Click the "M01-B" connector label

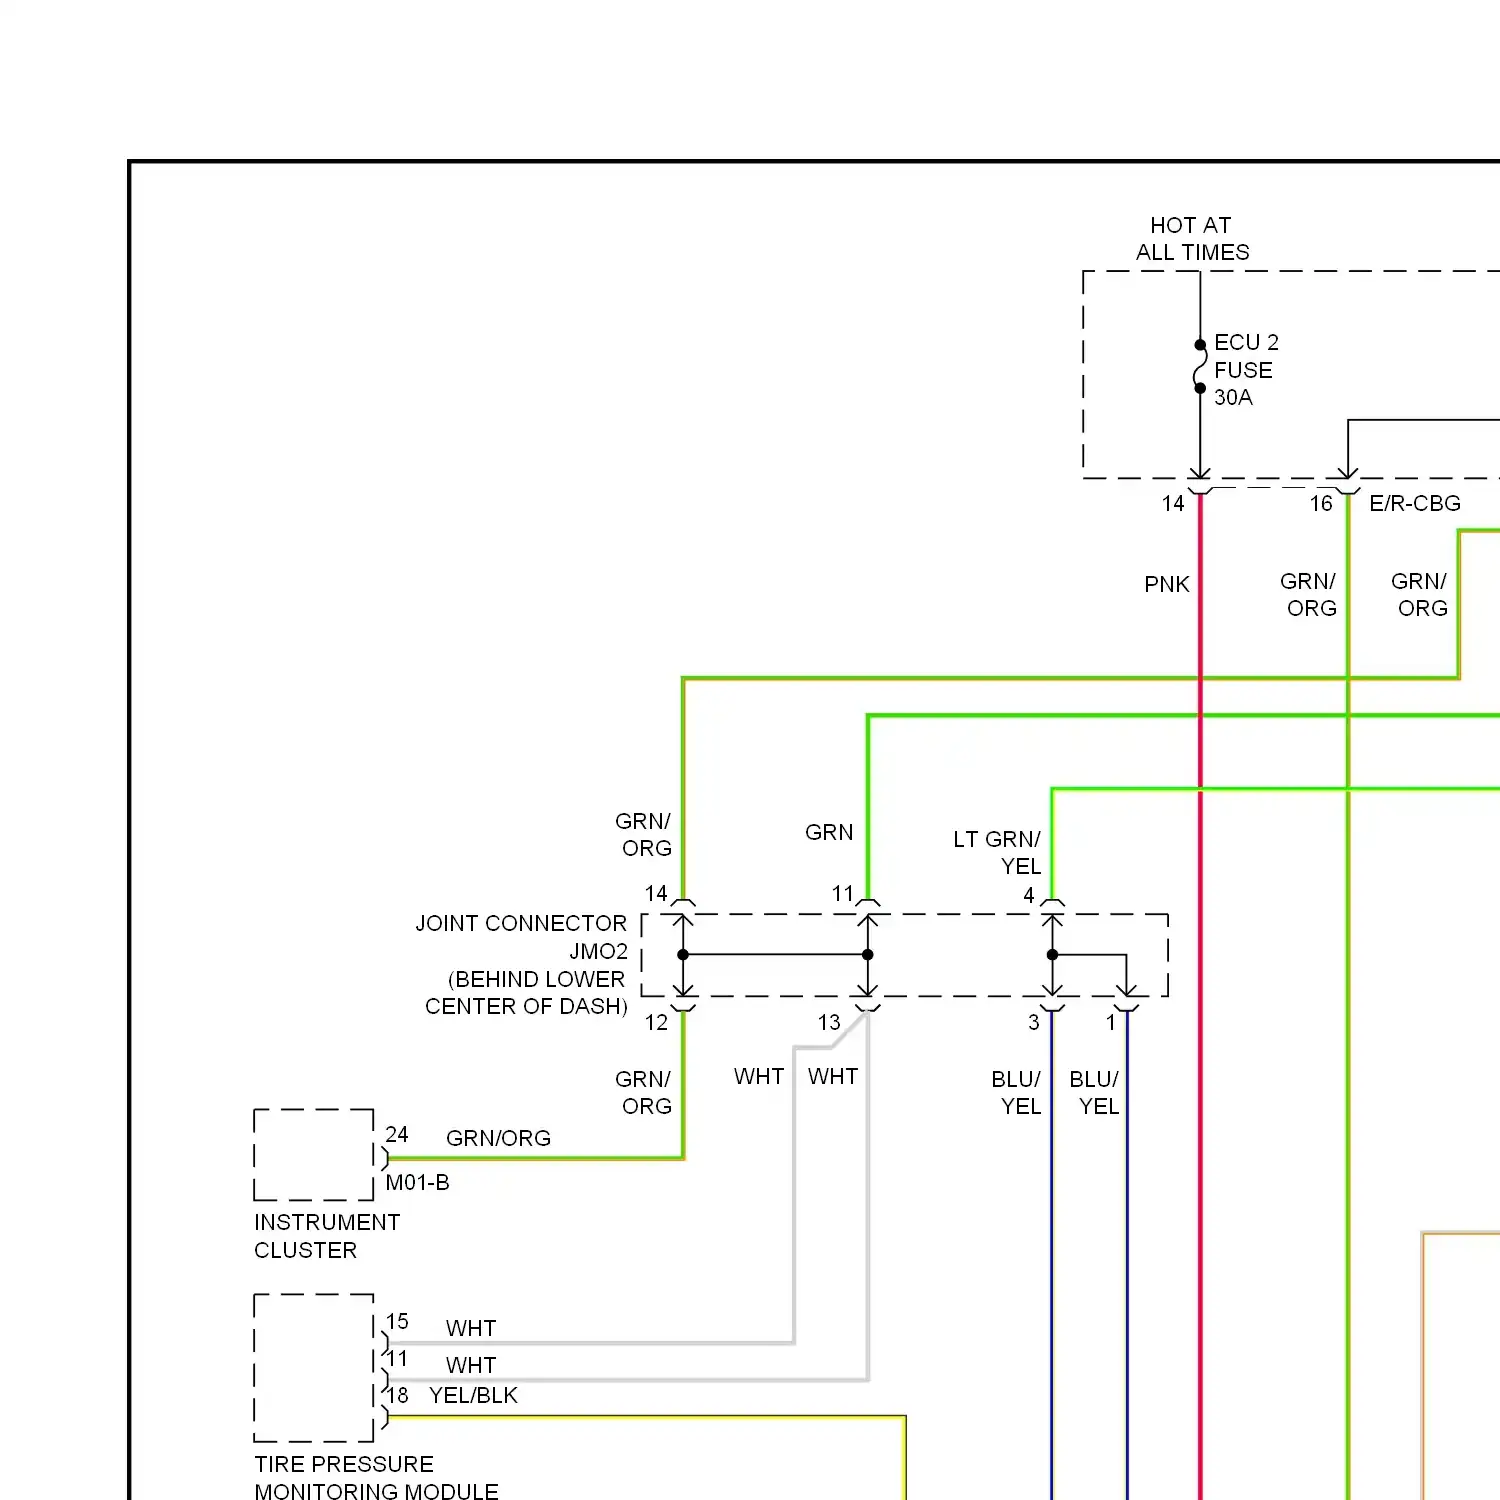tap(418, 1182)
